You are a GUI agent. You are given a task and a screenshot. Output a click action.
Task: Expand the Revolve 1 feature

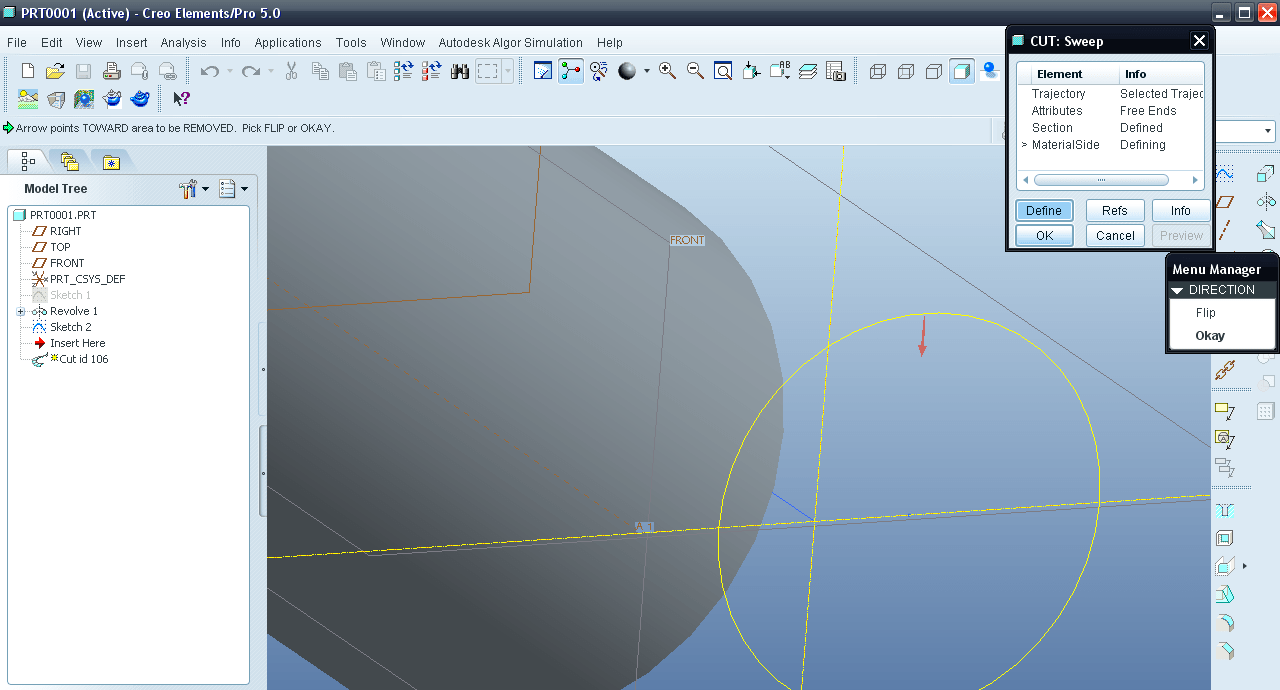[21, 311]
